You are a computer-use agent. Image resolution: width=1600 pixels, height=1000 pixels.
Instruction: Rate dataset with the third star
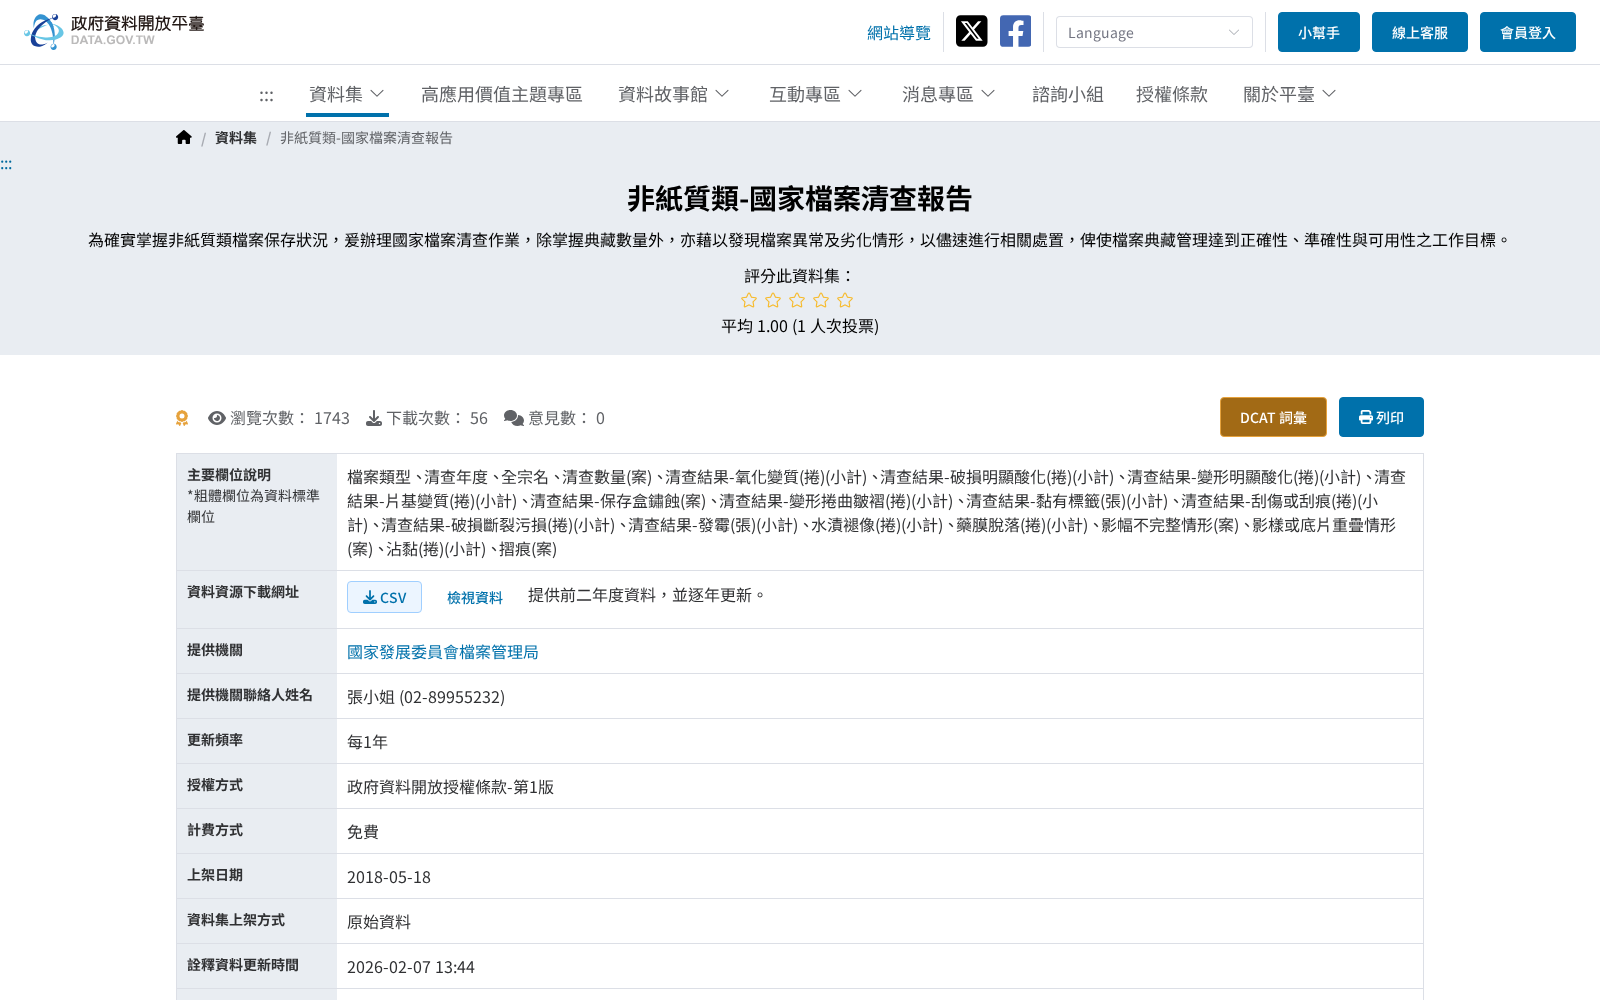pyautogui.click(x=797, y=300)
